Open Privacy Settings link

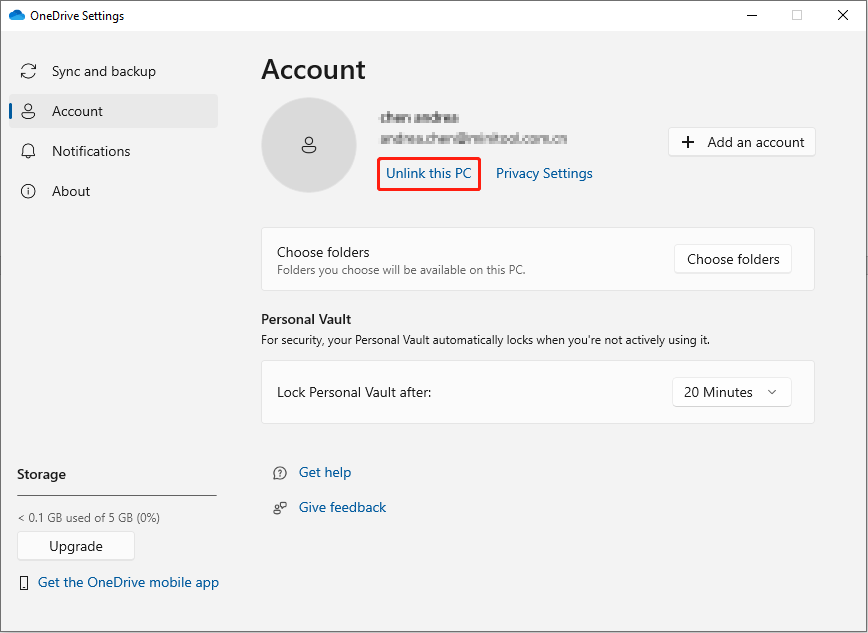coord(544,174)
